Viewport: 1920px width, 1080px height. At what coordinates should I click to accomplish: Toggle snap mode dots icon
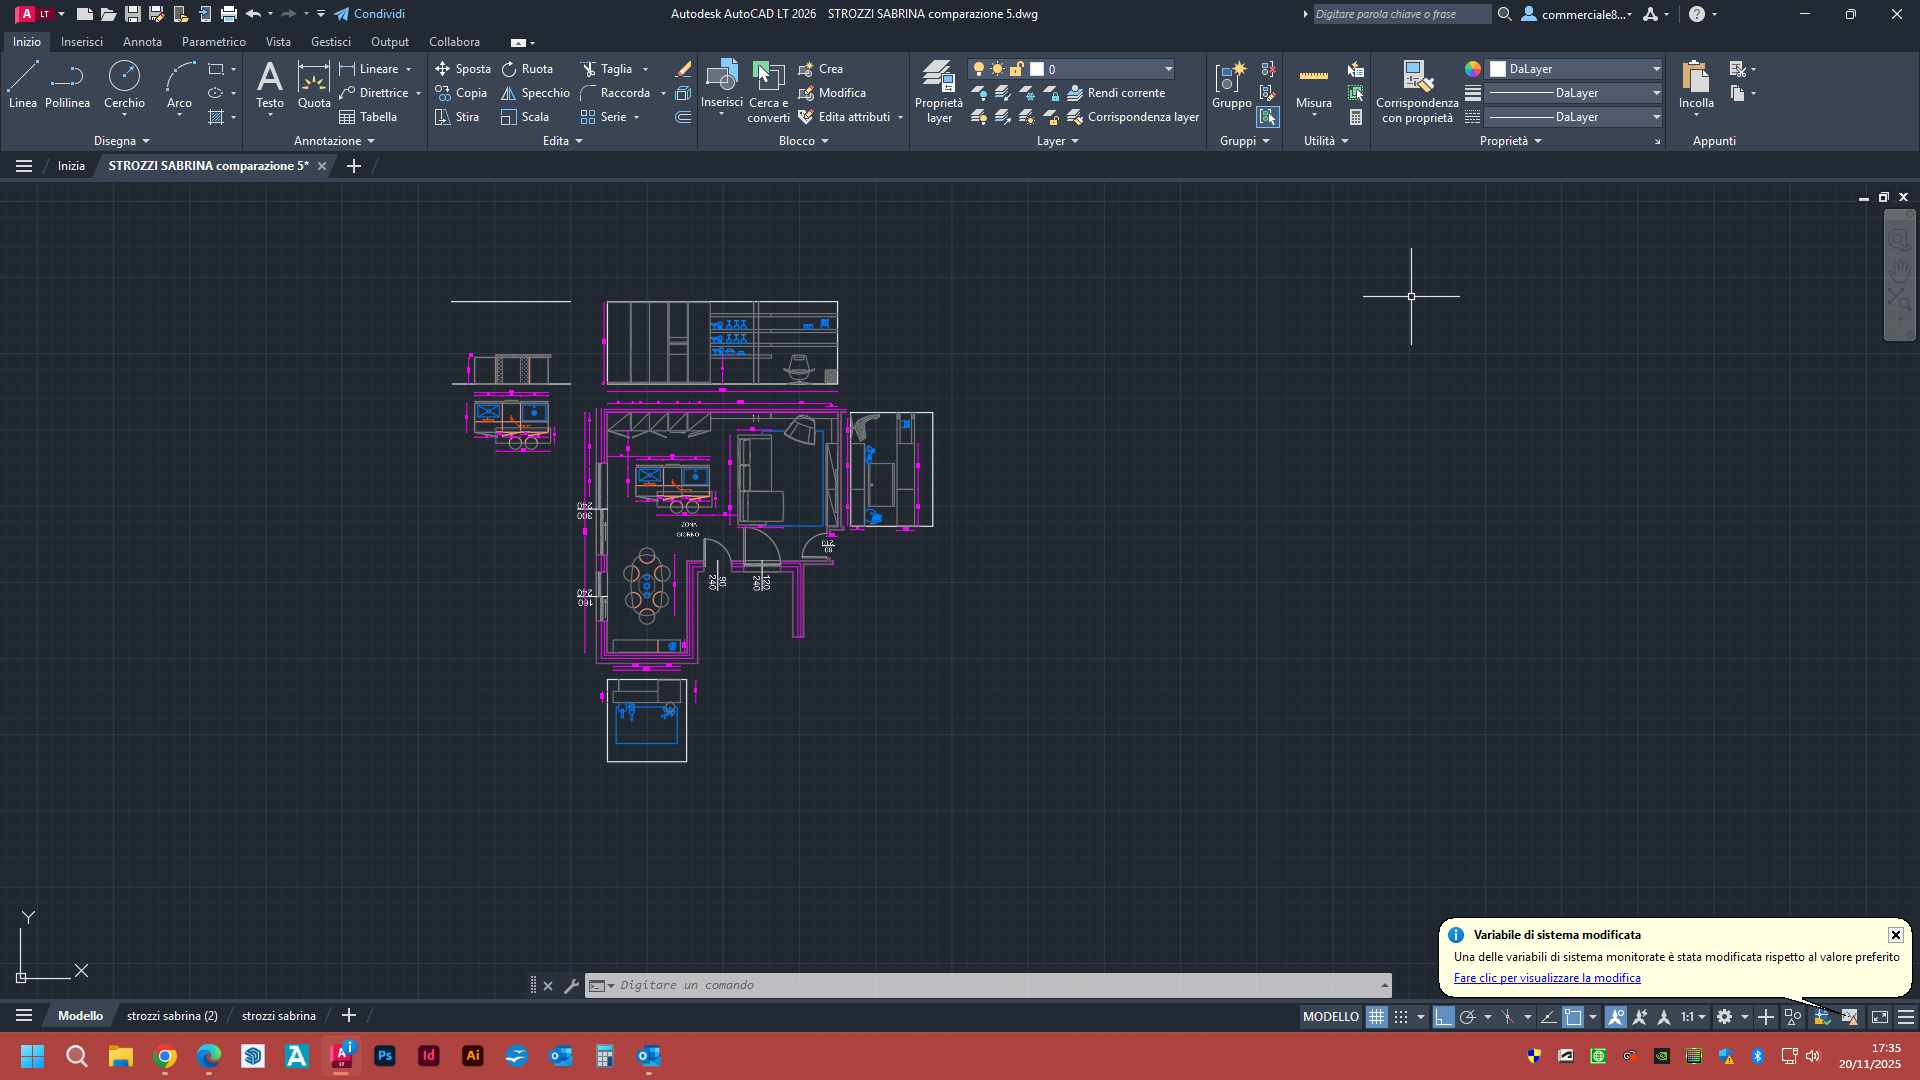[x=1401, y=1017]
